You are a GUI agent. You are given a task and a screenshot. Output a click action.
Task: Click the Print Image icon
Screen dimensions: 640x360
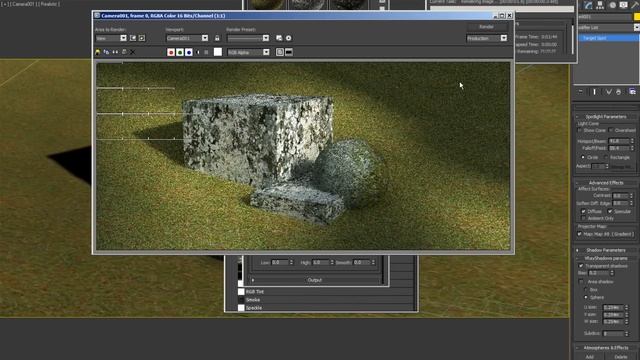(124, 52)
